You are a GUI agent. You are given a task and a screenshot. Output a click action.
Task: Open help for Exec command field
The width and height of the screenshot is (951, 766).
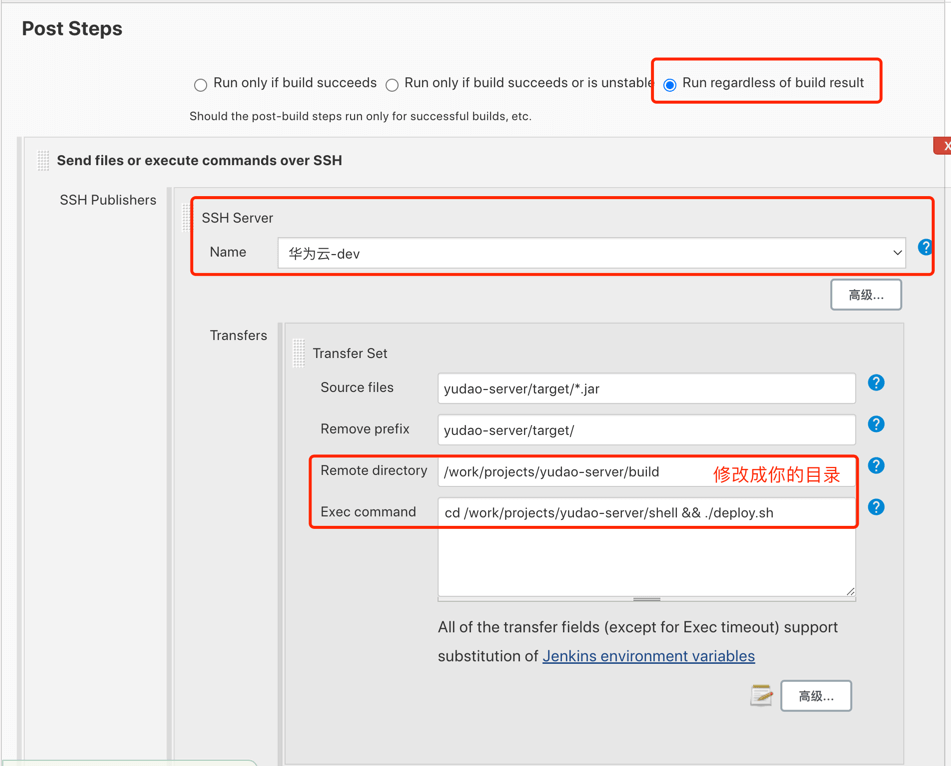tap(876, 507)
